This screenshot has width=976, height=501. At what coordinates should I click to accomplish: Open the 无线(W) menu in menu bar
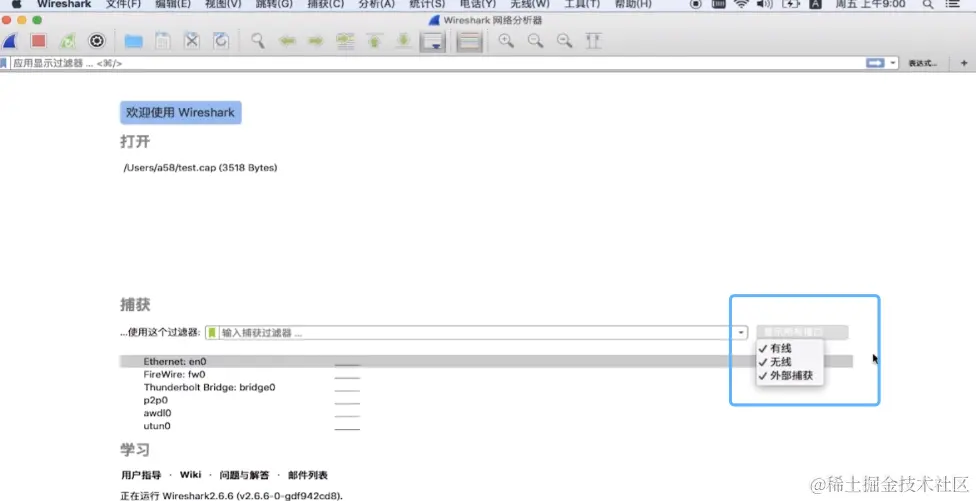(x=530, y=4)
